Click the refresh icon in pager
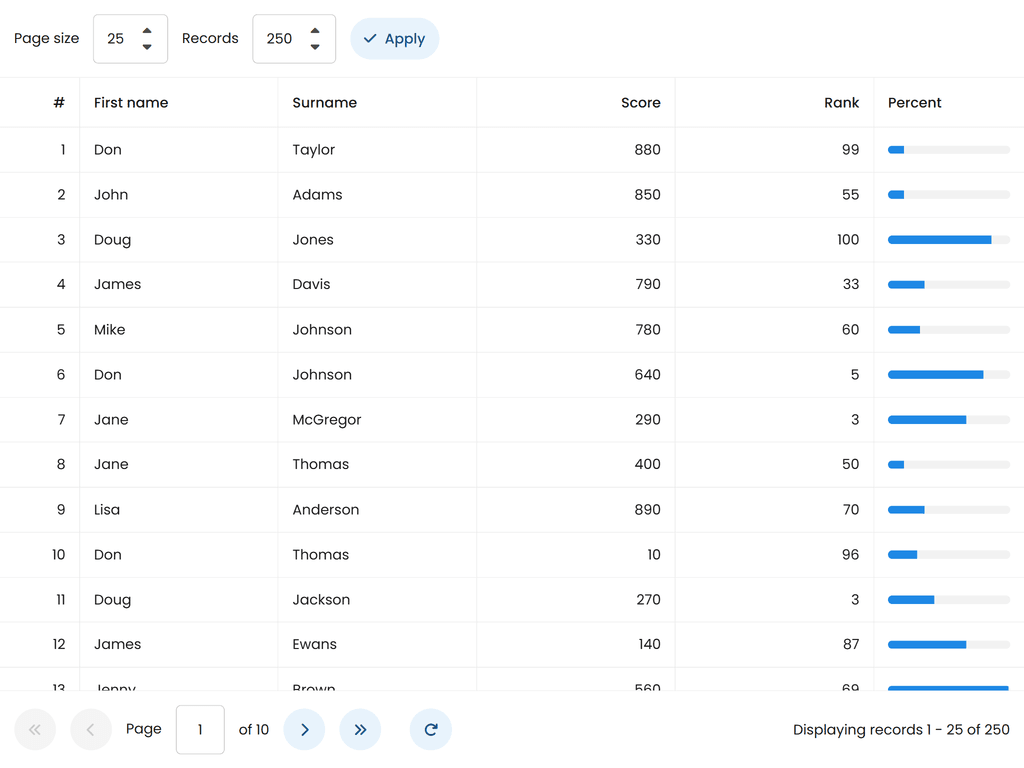The width and height of the screenshot is (1024, 768). [x=431, y=730]
